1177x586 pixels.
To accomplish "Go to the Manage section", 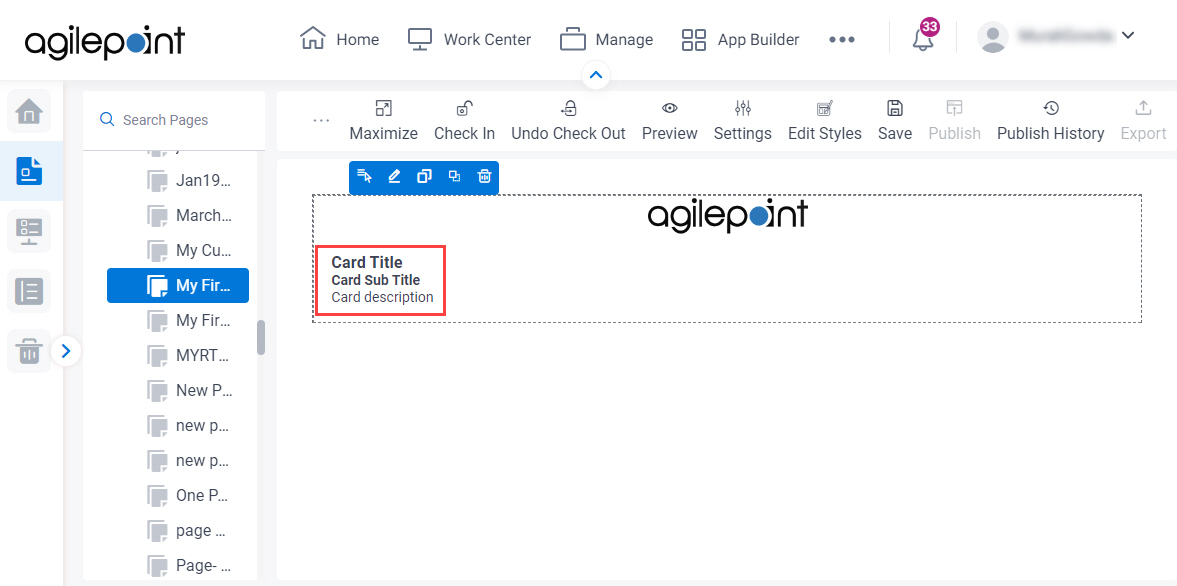I will (607, 39).
